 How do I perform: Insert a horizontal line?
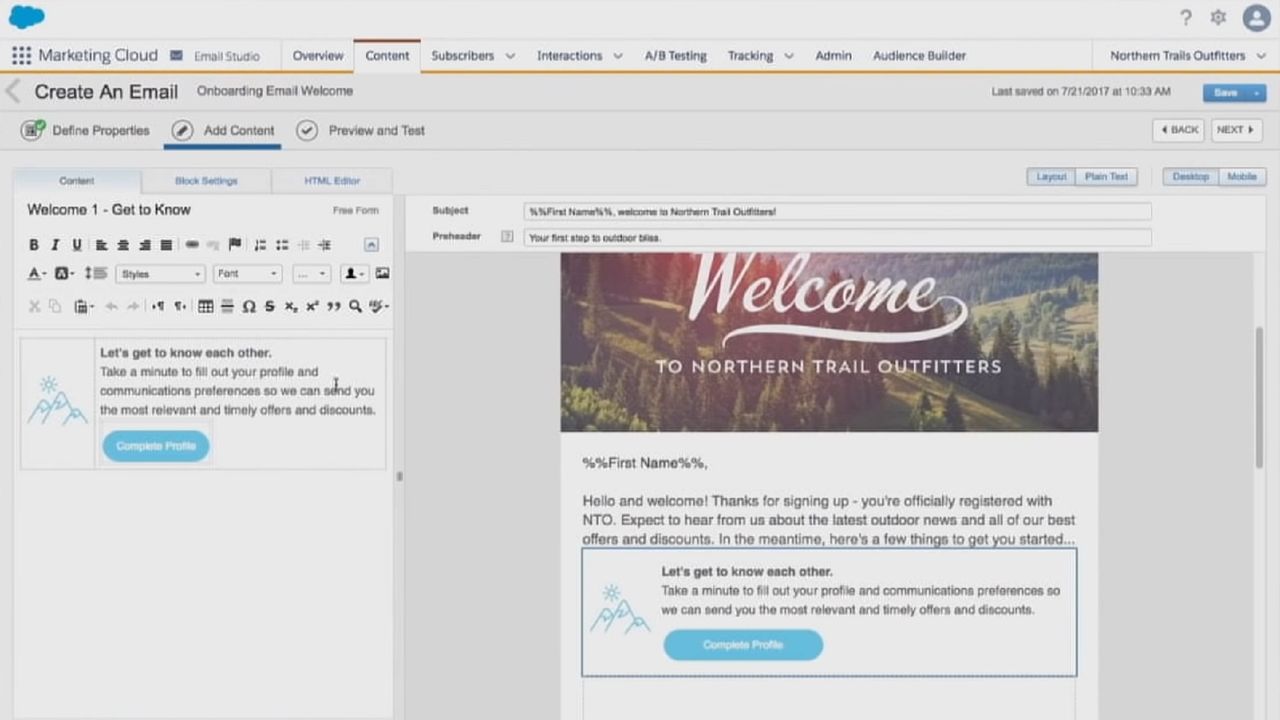227,306
